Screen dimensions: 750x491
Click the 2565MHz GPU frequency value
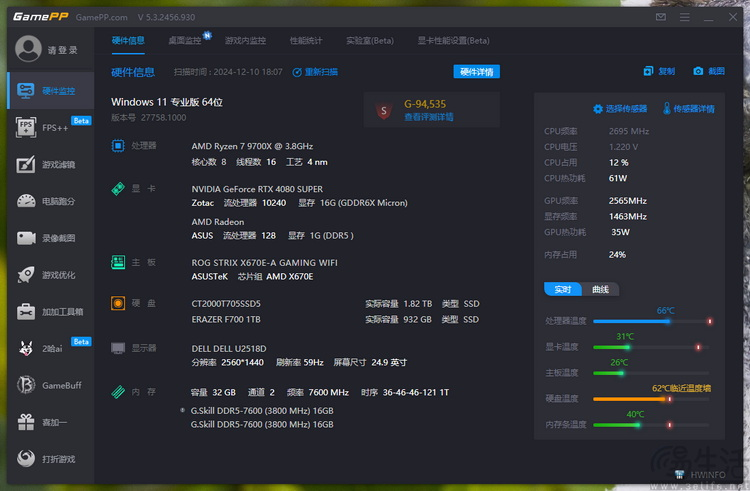click(x=628, y=200)
